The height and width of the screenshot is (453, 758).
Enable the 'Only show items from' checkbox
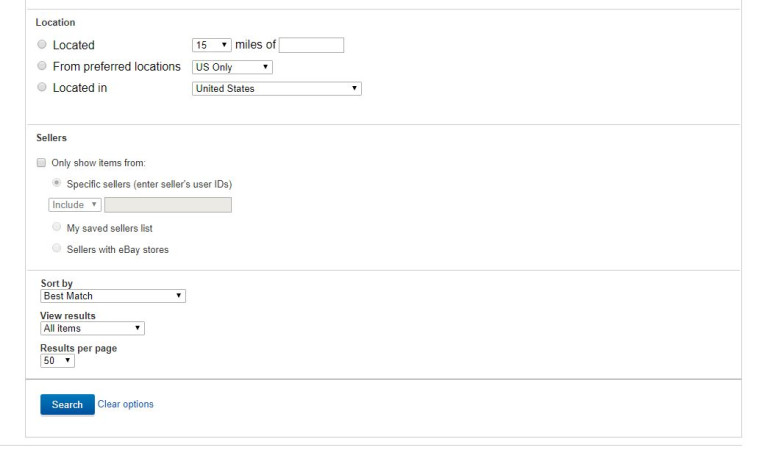(41, 163)
